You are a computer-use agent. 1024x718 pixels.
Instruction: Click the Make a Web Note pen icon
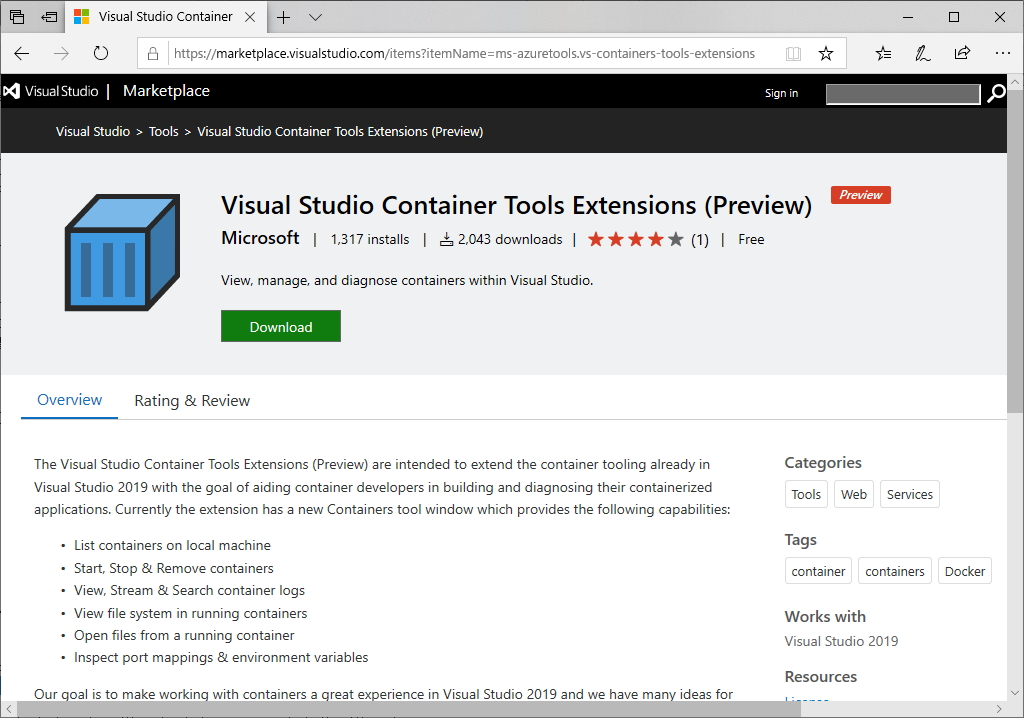[922, 53]
